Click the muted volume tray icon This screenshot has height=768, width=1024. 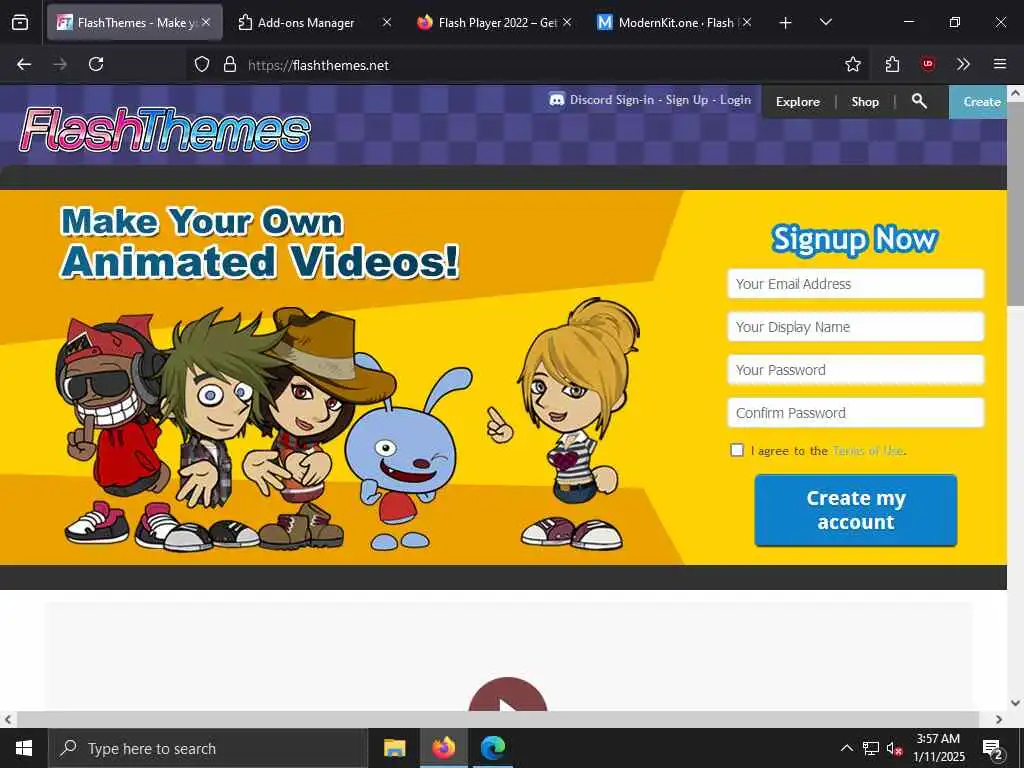[894, 749]
